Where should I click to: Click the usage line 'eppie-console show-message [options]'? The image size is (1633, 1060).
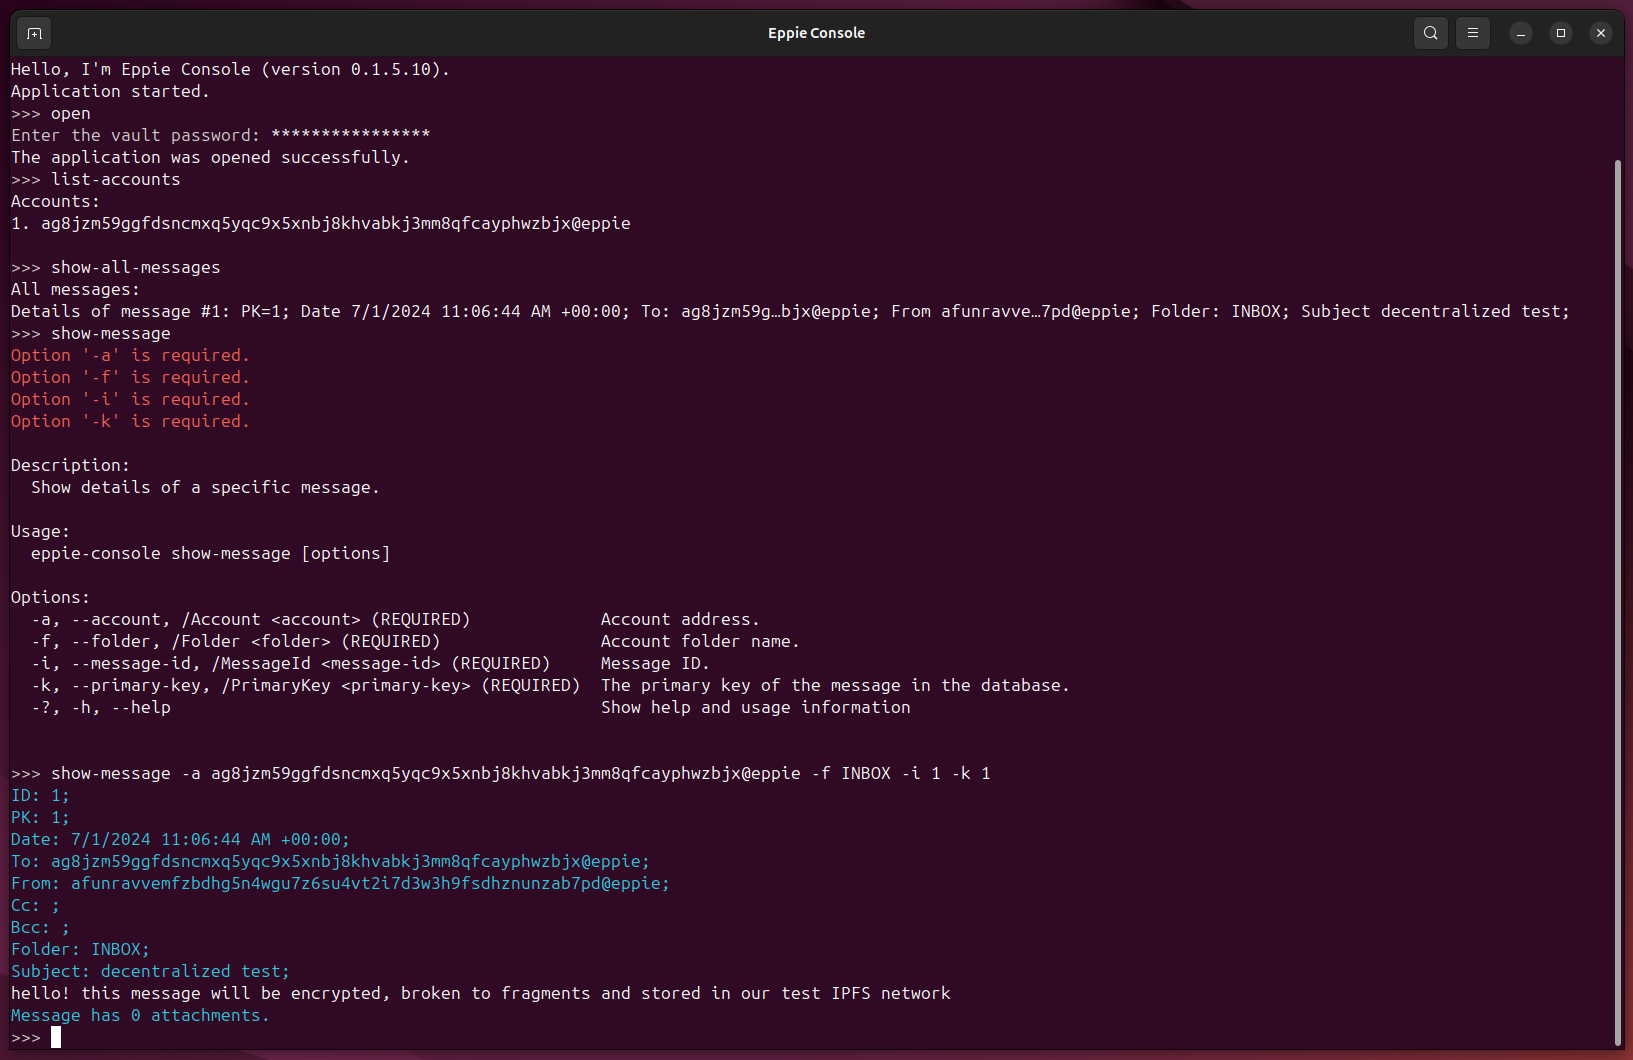[211, 553]
